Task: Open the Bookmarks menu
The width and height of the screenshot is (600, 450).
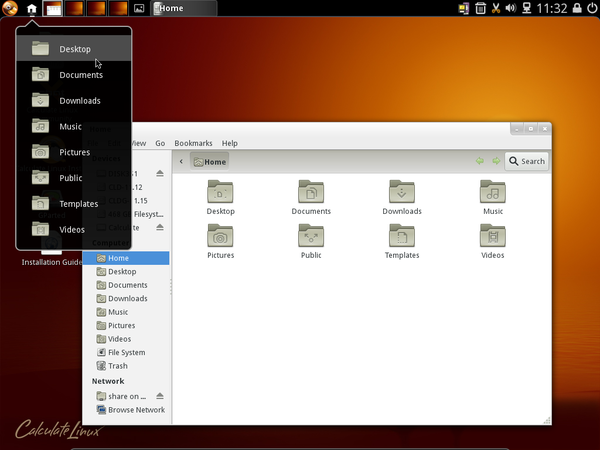Action: (193, 143)
